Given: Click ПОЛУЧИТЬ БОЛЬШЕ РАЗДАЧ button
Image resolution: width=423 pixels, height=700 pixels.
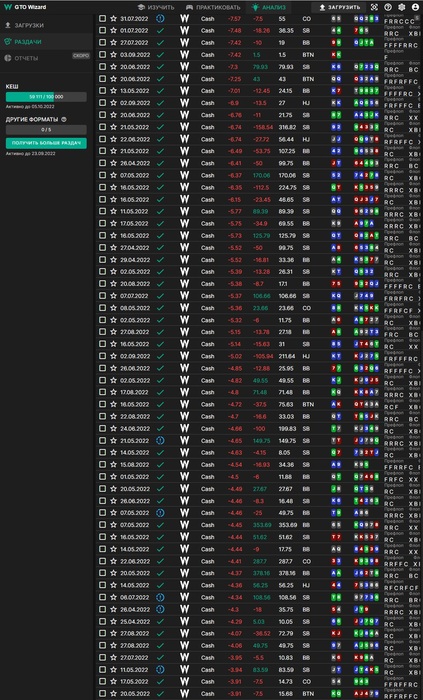Looking at the screenshot, I should [46, 143].
